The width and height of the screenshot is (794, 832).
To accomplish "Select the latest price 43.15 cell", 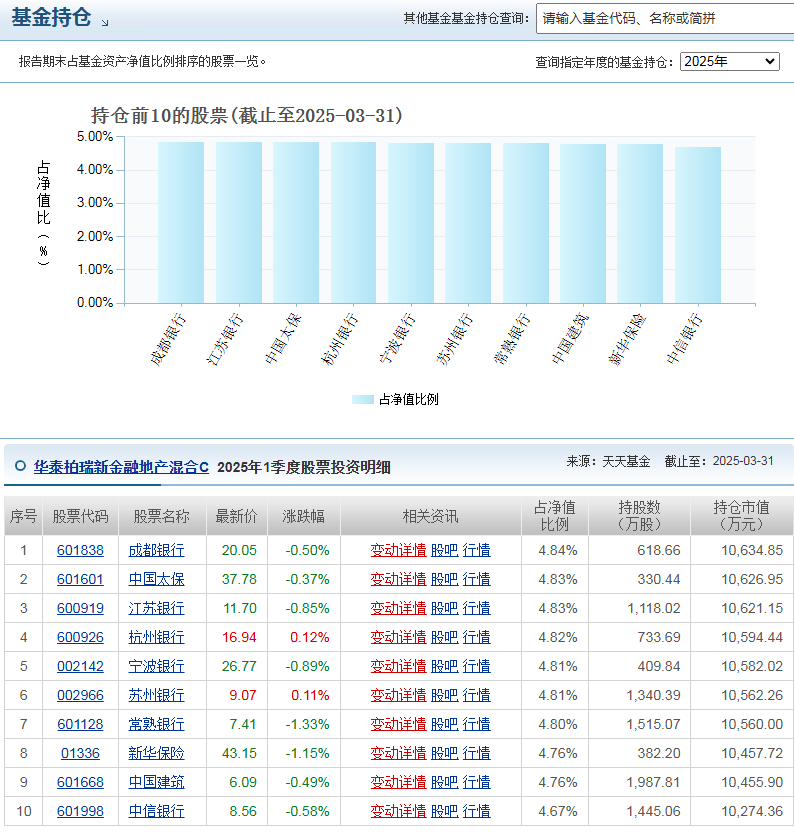I will click(239, 753).
